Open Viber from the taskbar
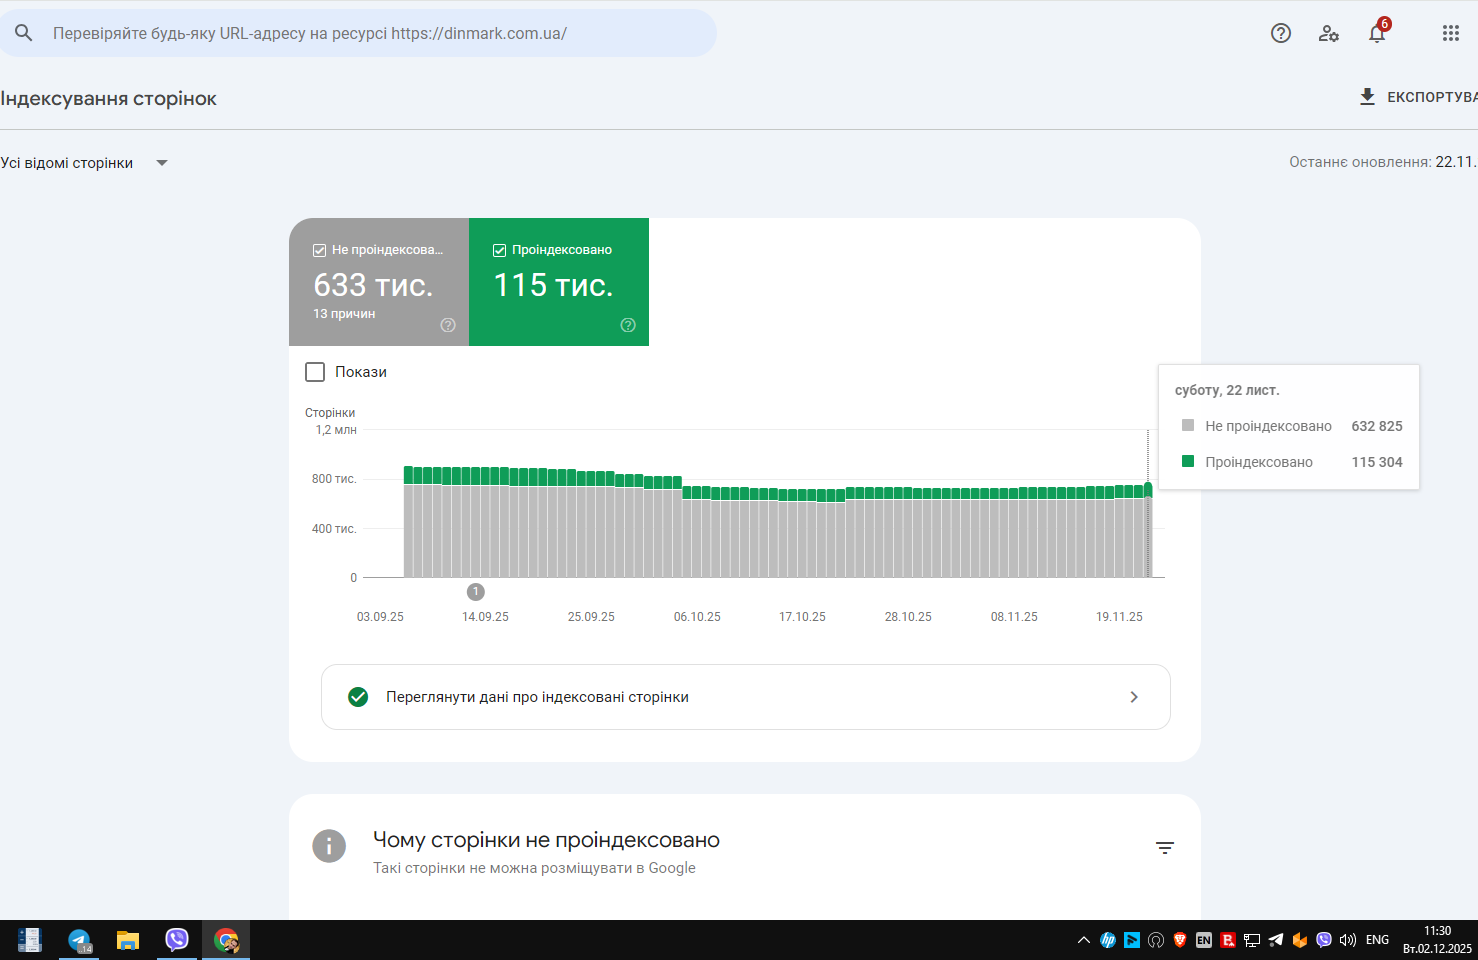Image resolution: width=1478 pixels, height=960 pixels. [177, 940]
